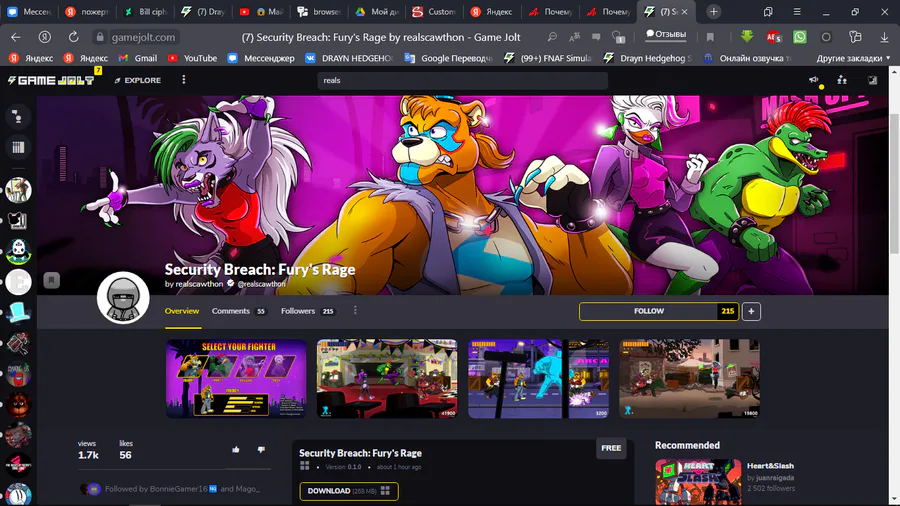The width and height of the screenshot is (900, 506).
Task: Open the extensions puzzle icon
Action: tap(855, 37)
